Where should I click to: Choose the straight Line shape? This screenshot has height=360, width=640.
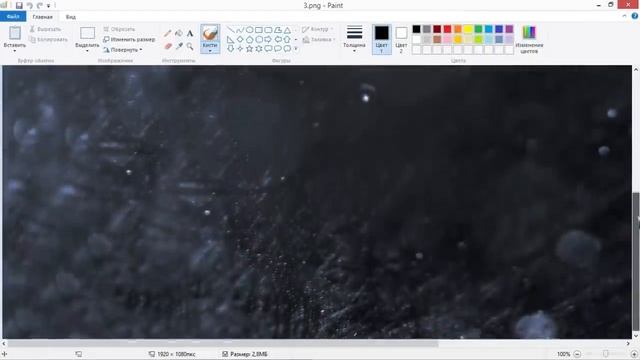point(231,30)
